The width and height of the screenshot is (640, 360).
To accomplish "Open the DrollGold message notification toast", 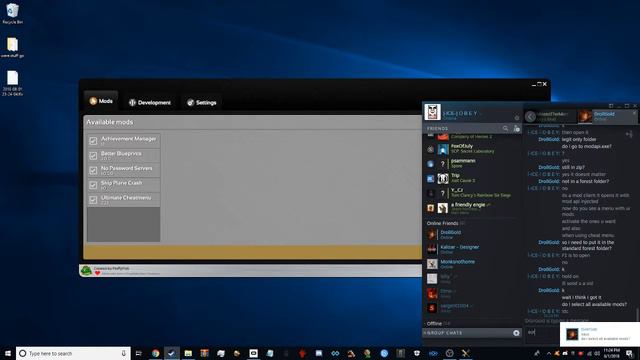I will click(x=600, y=334).
